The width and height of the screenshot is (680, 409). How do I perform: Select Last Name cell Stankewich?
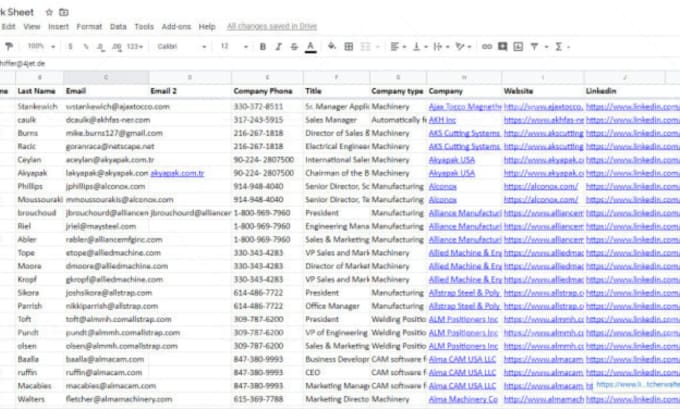(39, 106)
